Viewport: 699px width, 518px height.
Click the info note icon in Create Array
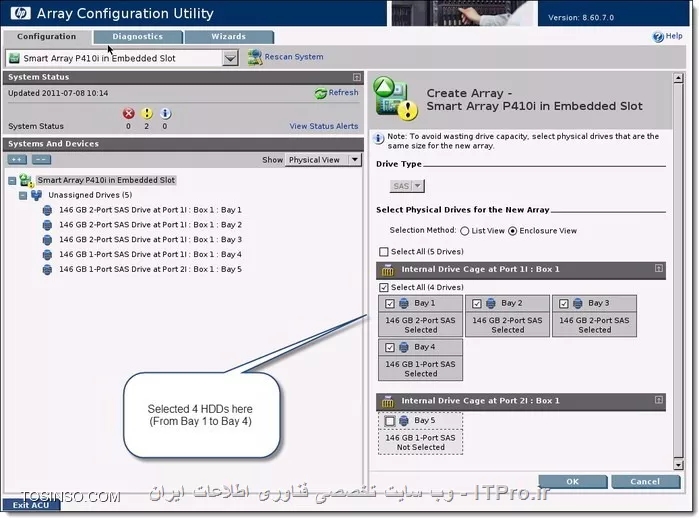pos(378,138)
